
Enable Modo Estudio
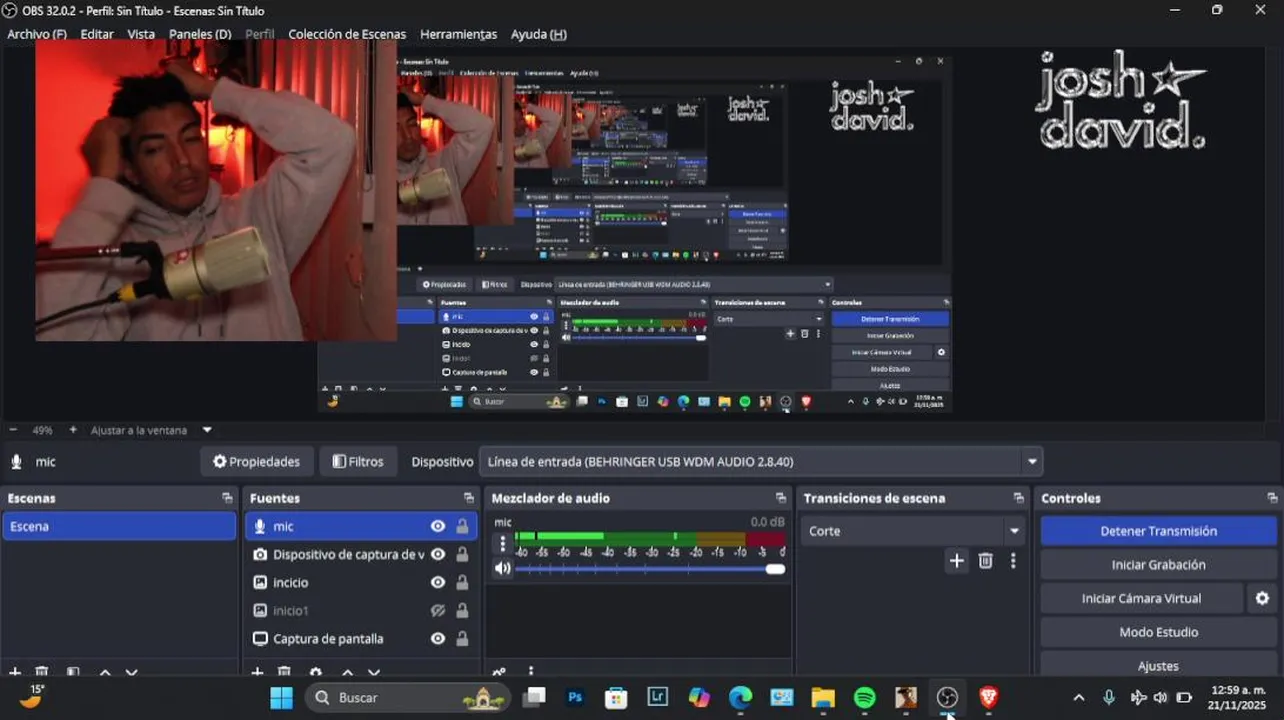click(1159, 632)
